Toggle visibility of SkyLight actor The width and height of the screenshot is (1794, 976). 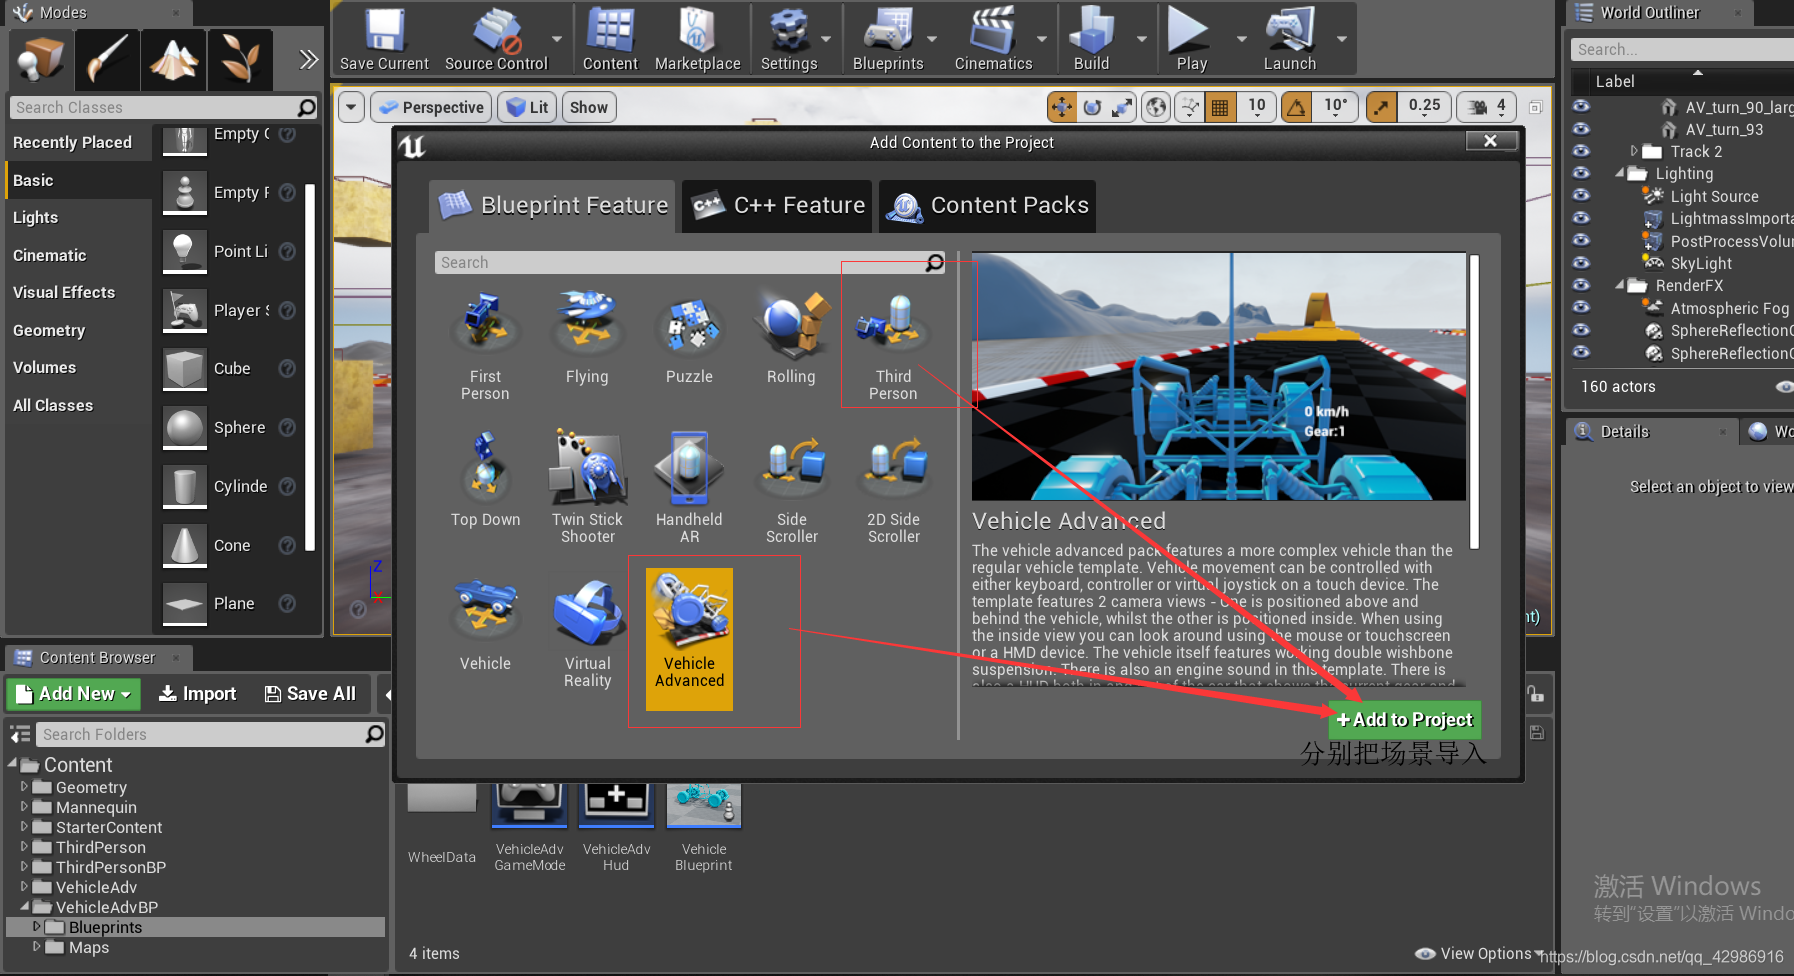click(1581, 263)
